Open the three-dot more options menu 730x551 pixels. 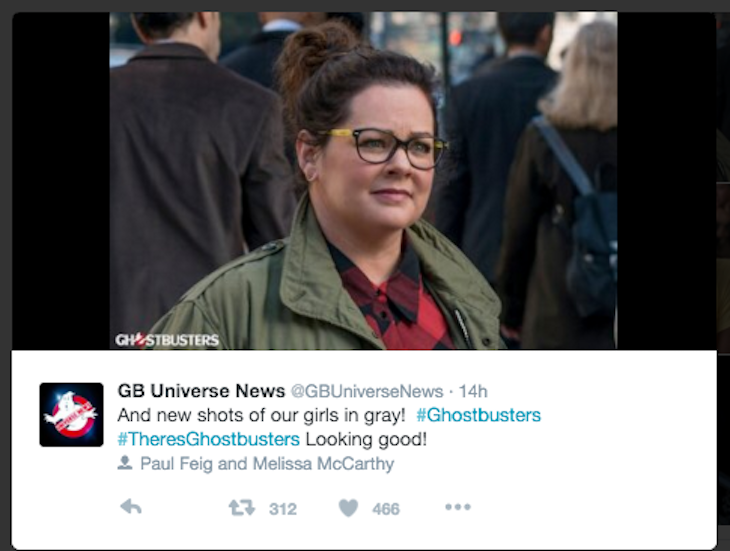point(458,507)
